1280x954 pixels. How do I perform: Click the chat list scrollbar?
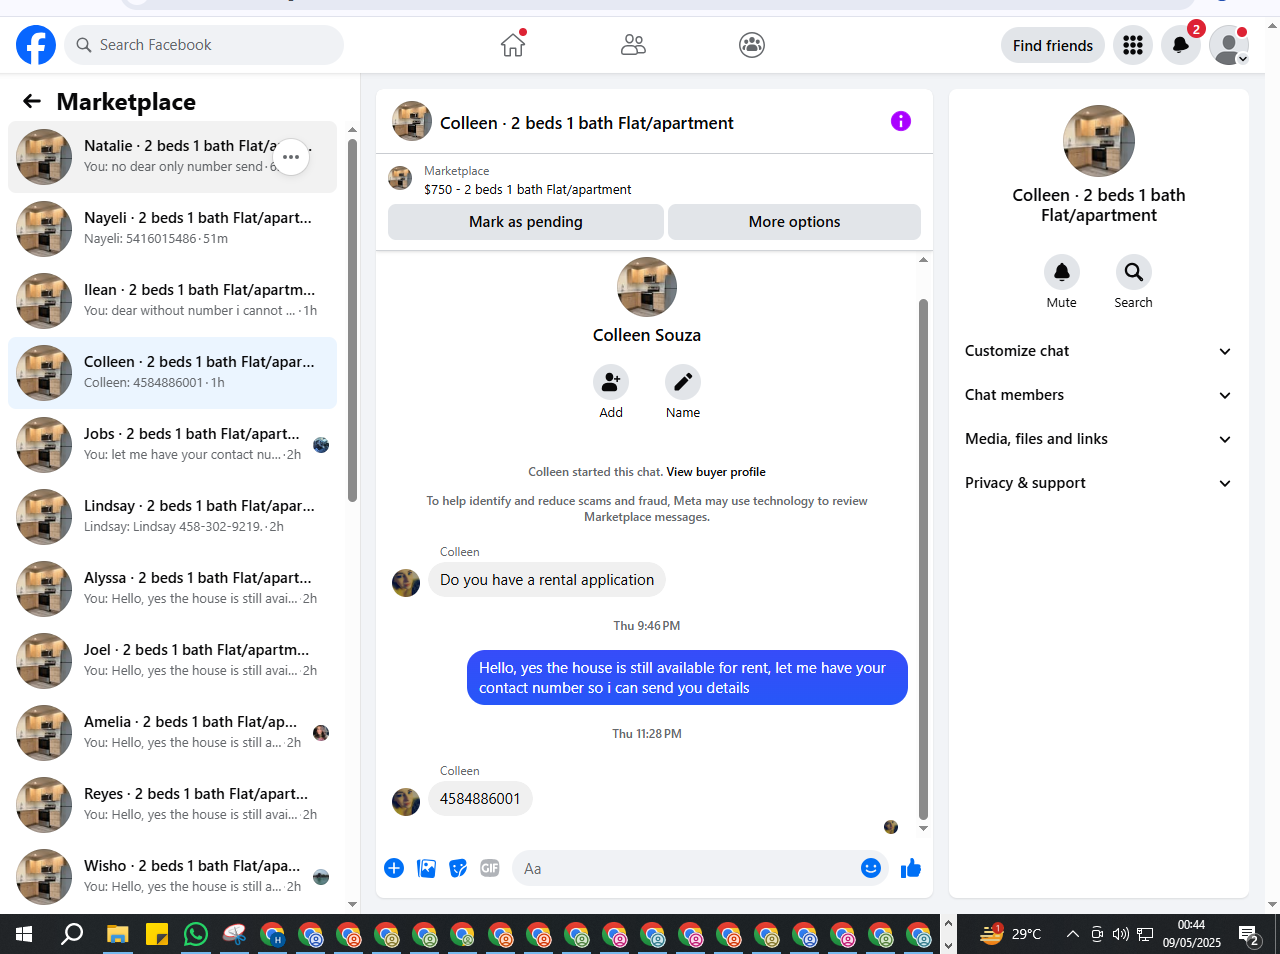click(352, 320)
